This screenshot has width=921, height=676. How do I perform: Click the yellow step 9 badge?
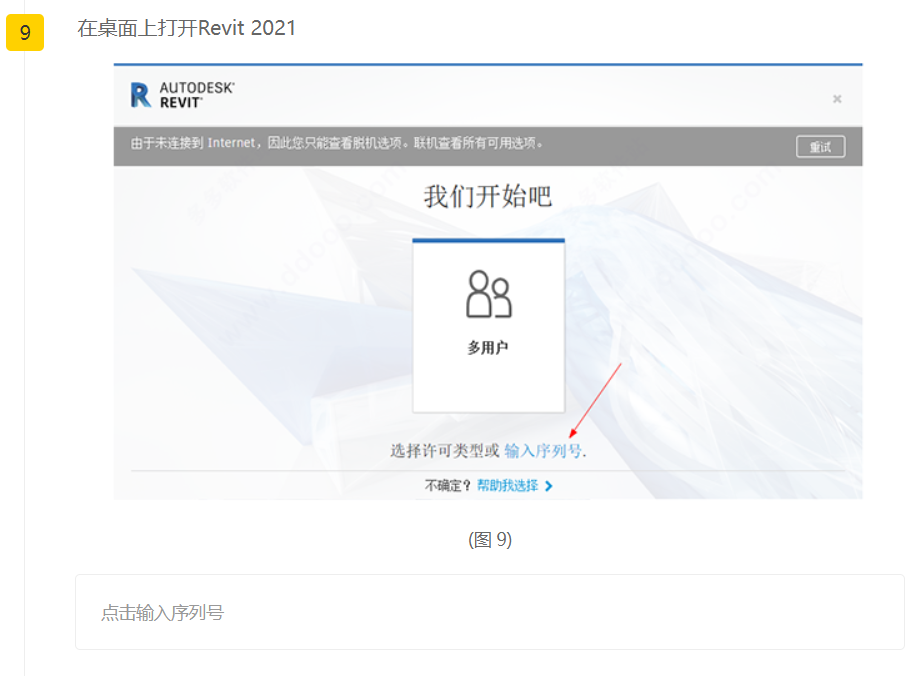pyautogui.click(x=25, y=33)
